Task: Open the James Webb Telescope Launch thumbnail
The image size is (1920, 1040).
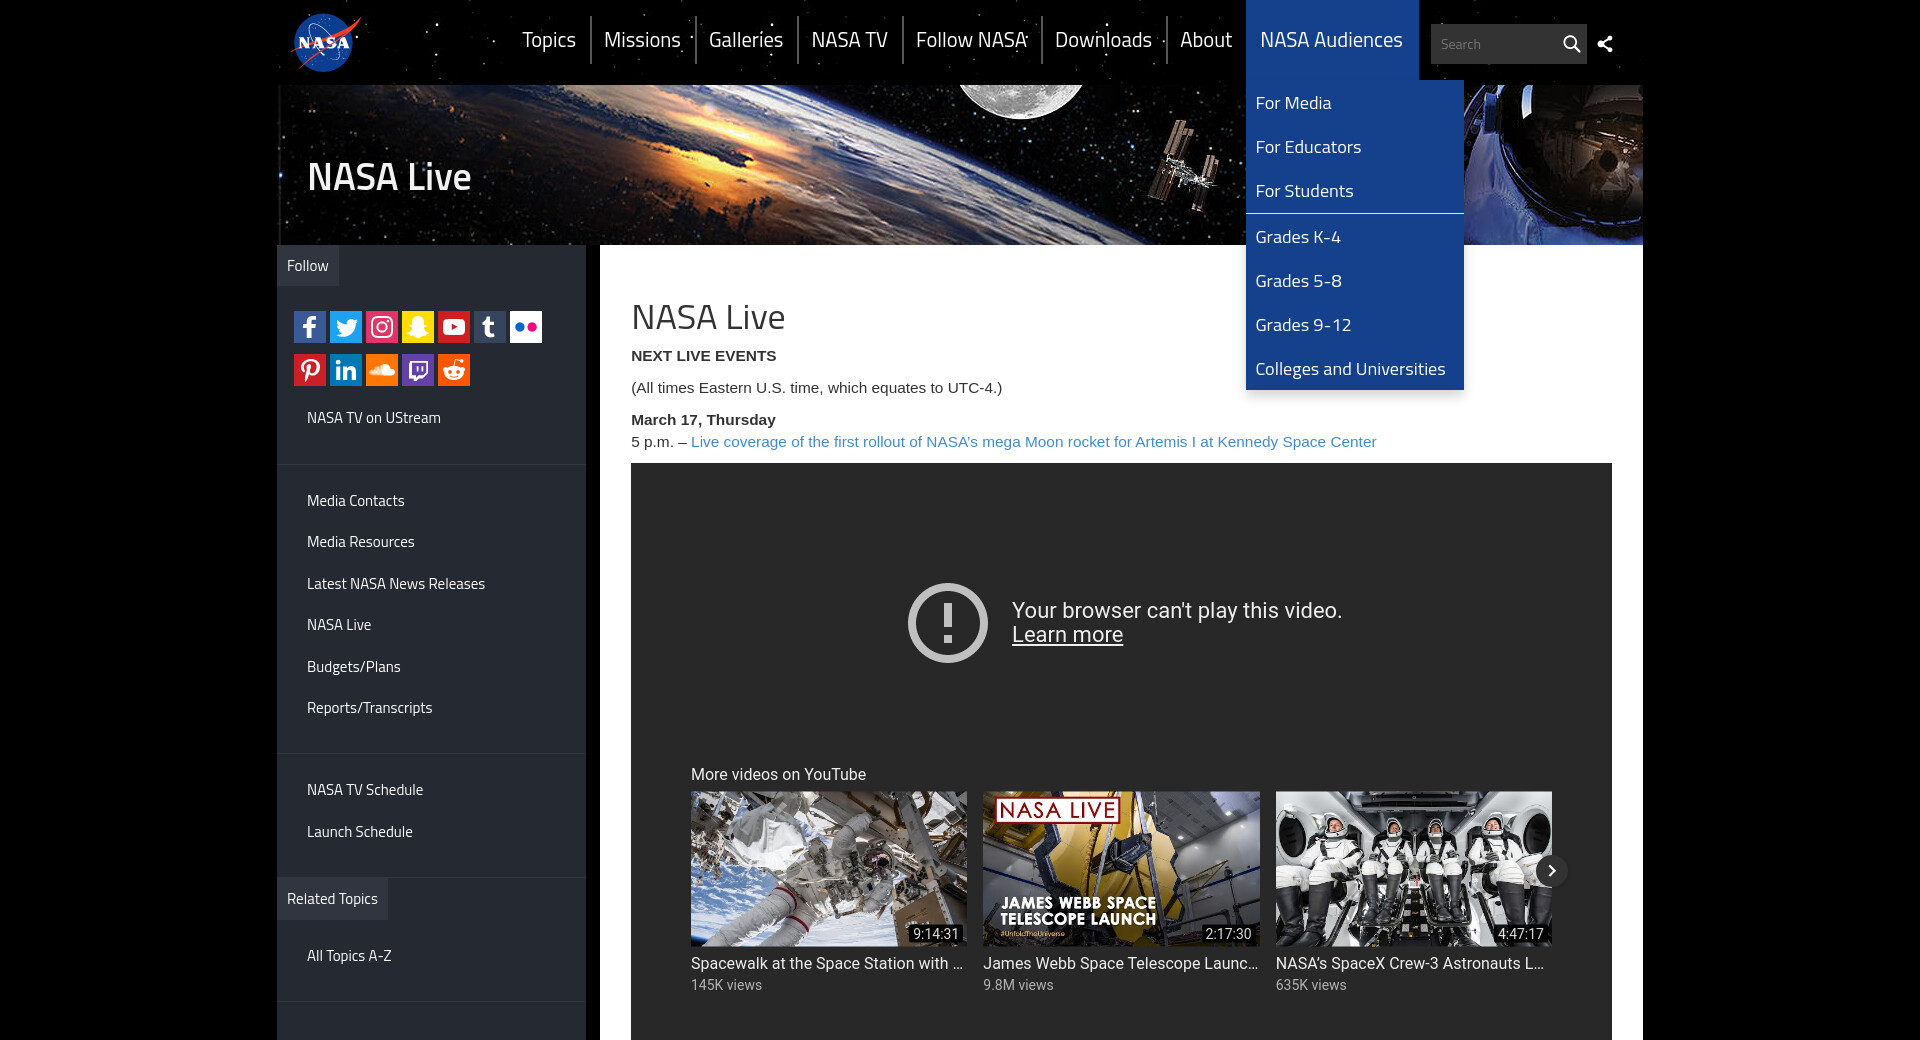Action: 1121,869
